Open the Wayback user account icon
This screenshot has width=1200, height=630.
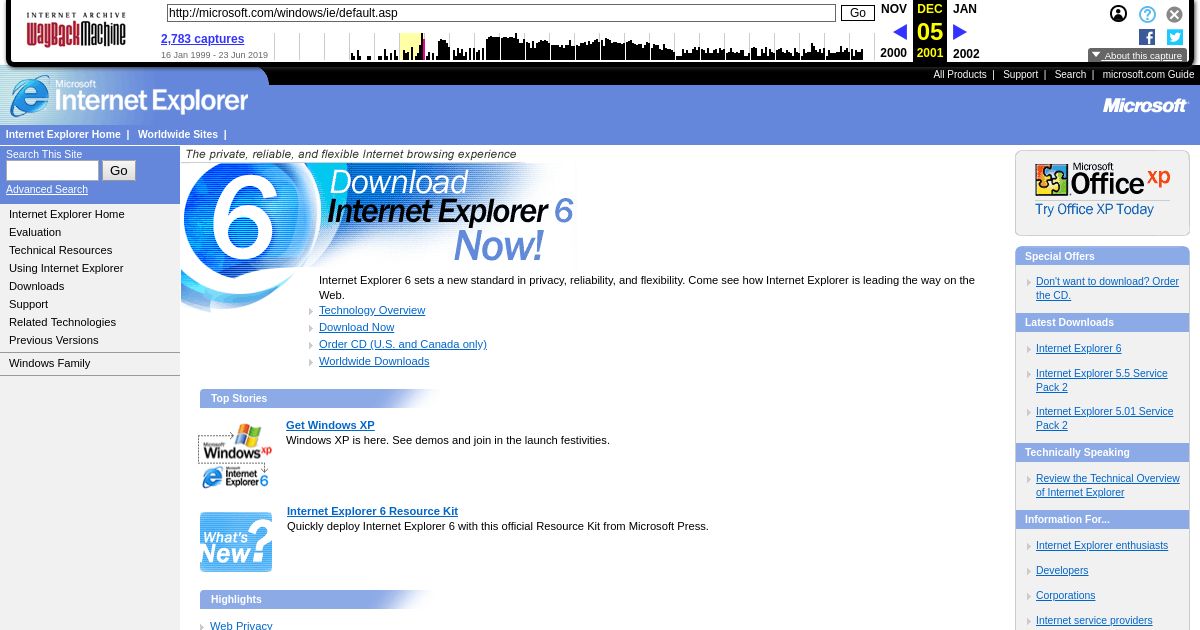[1118, 14]
